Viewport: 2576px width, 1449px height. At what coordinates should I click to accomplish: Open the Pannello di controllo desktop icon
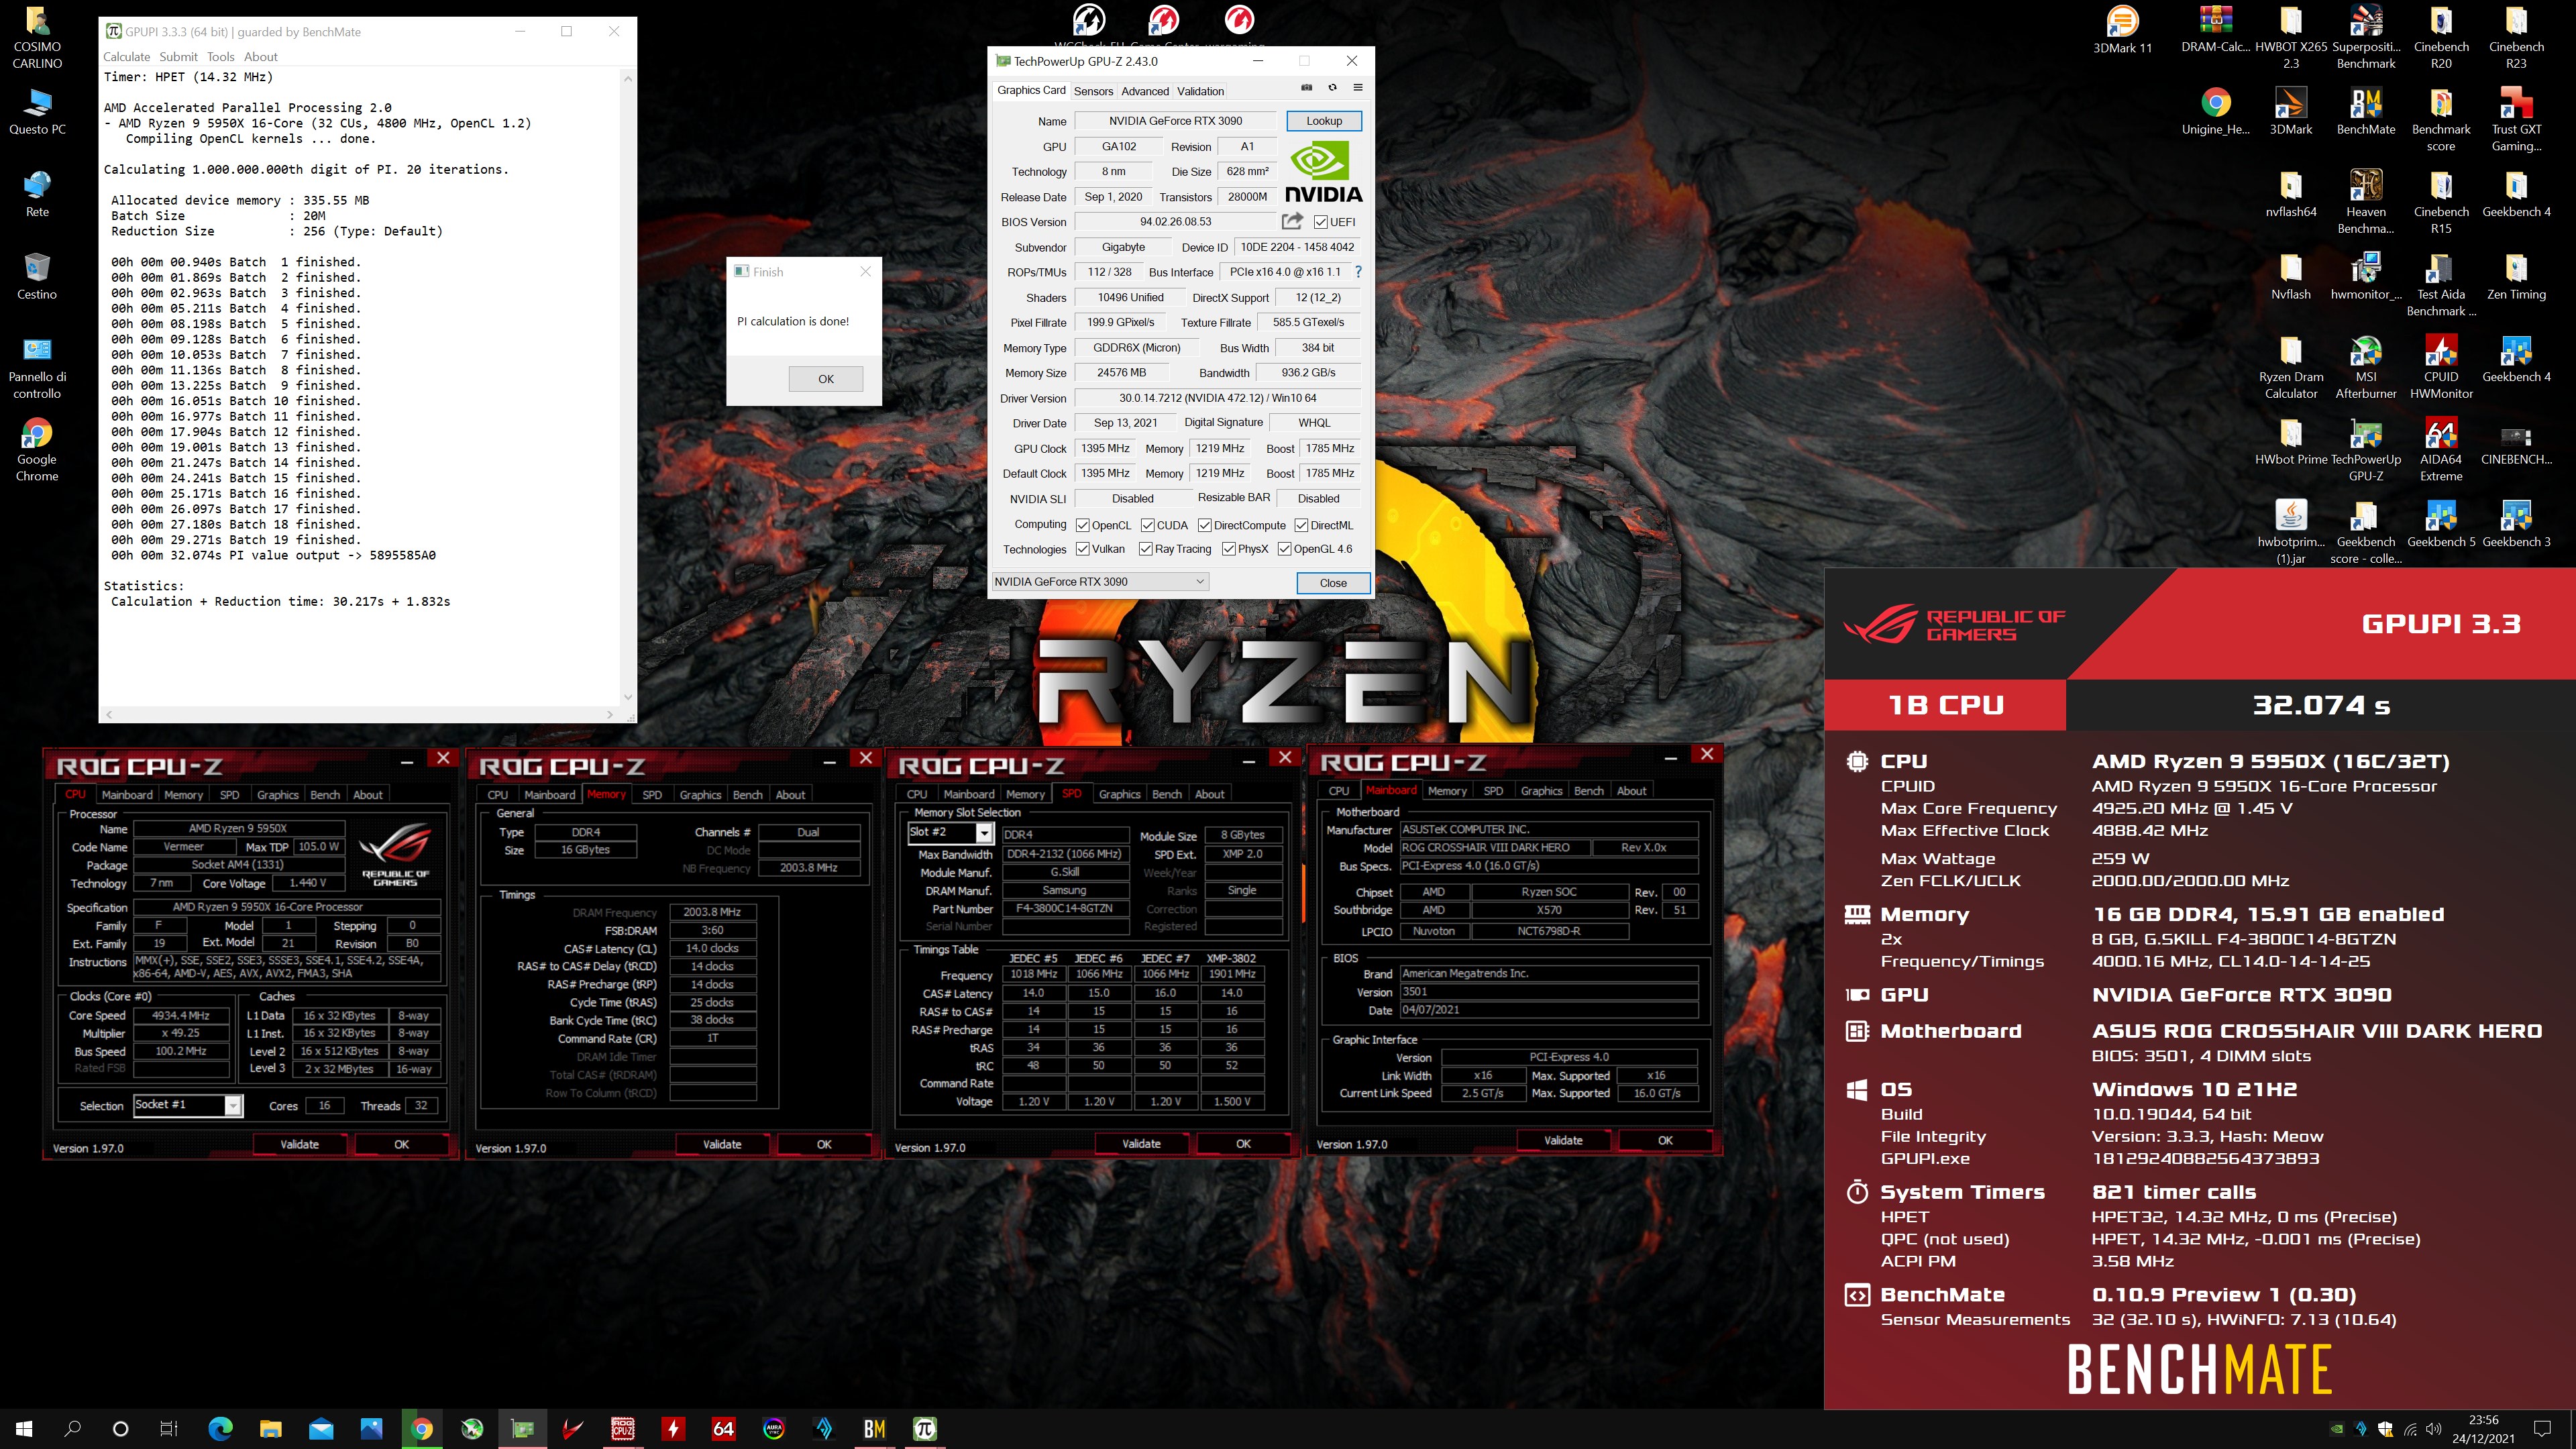37,367
